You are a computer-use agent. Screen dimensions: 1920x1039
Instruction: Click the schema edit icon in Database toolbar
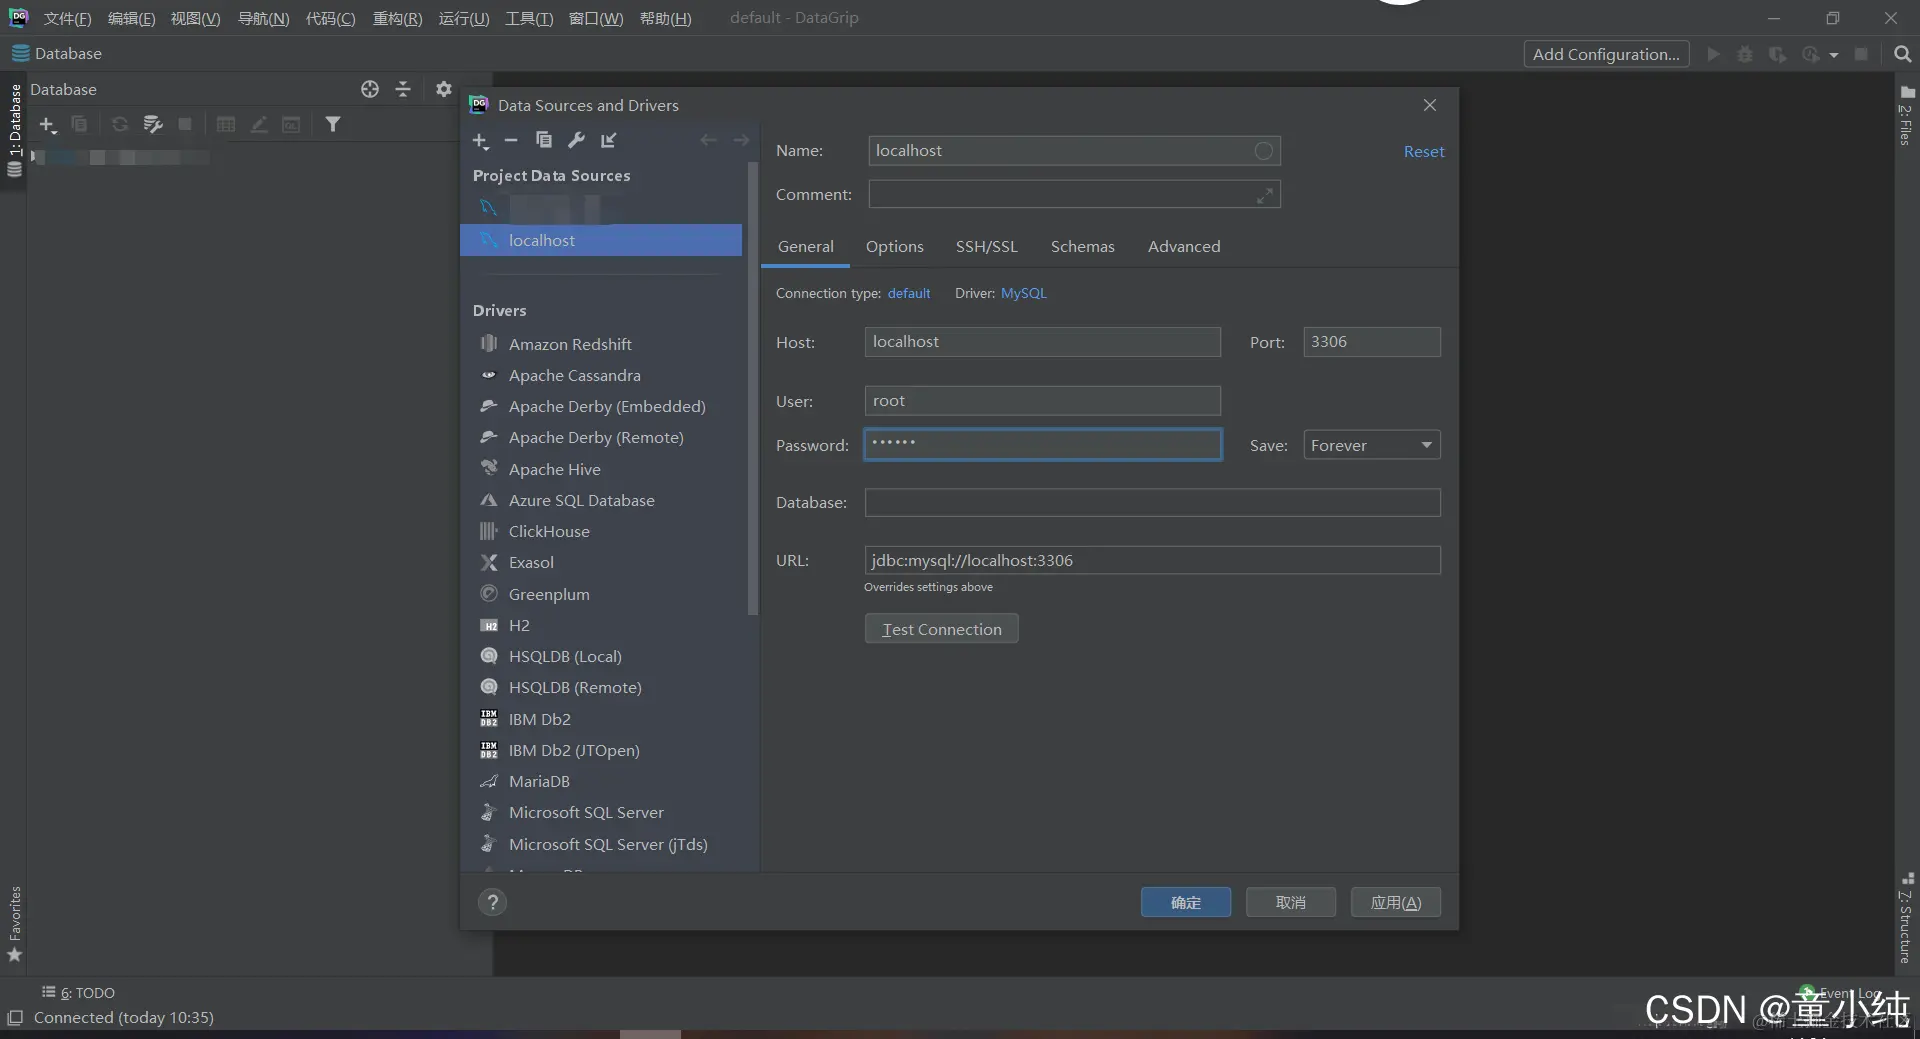[153, 125]
